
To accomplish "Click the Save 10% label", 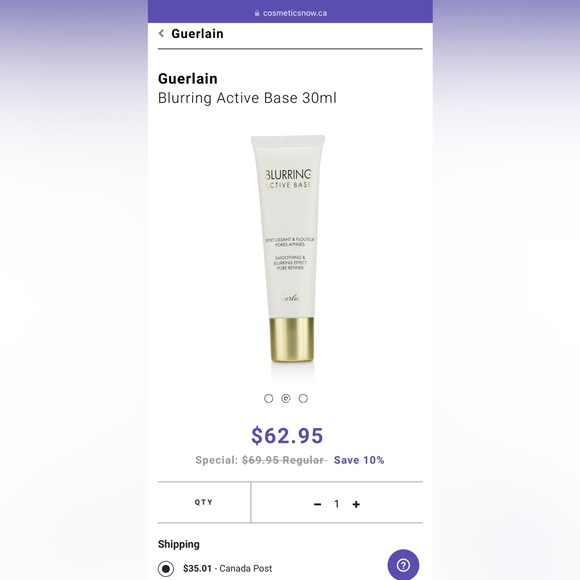I will coord(359,460).
